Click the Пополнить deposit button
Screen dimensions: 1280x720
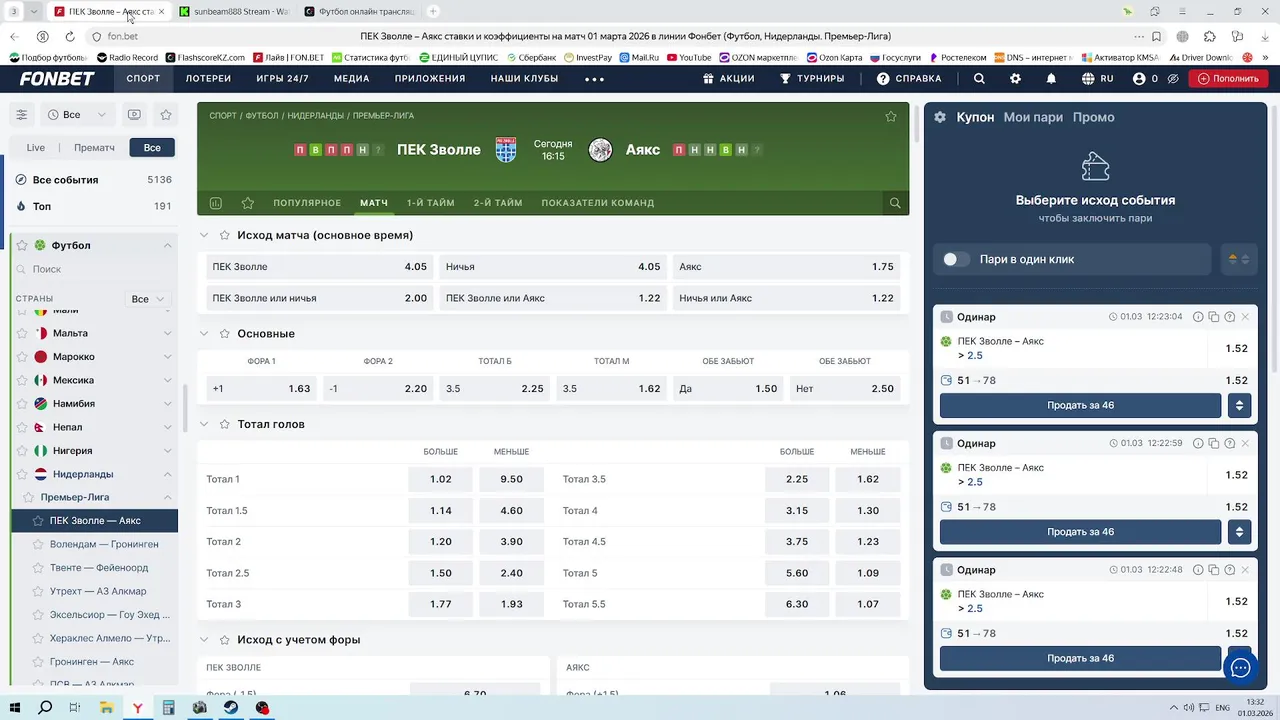pyautogui.click(x=1228, y=79)
